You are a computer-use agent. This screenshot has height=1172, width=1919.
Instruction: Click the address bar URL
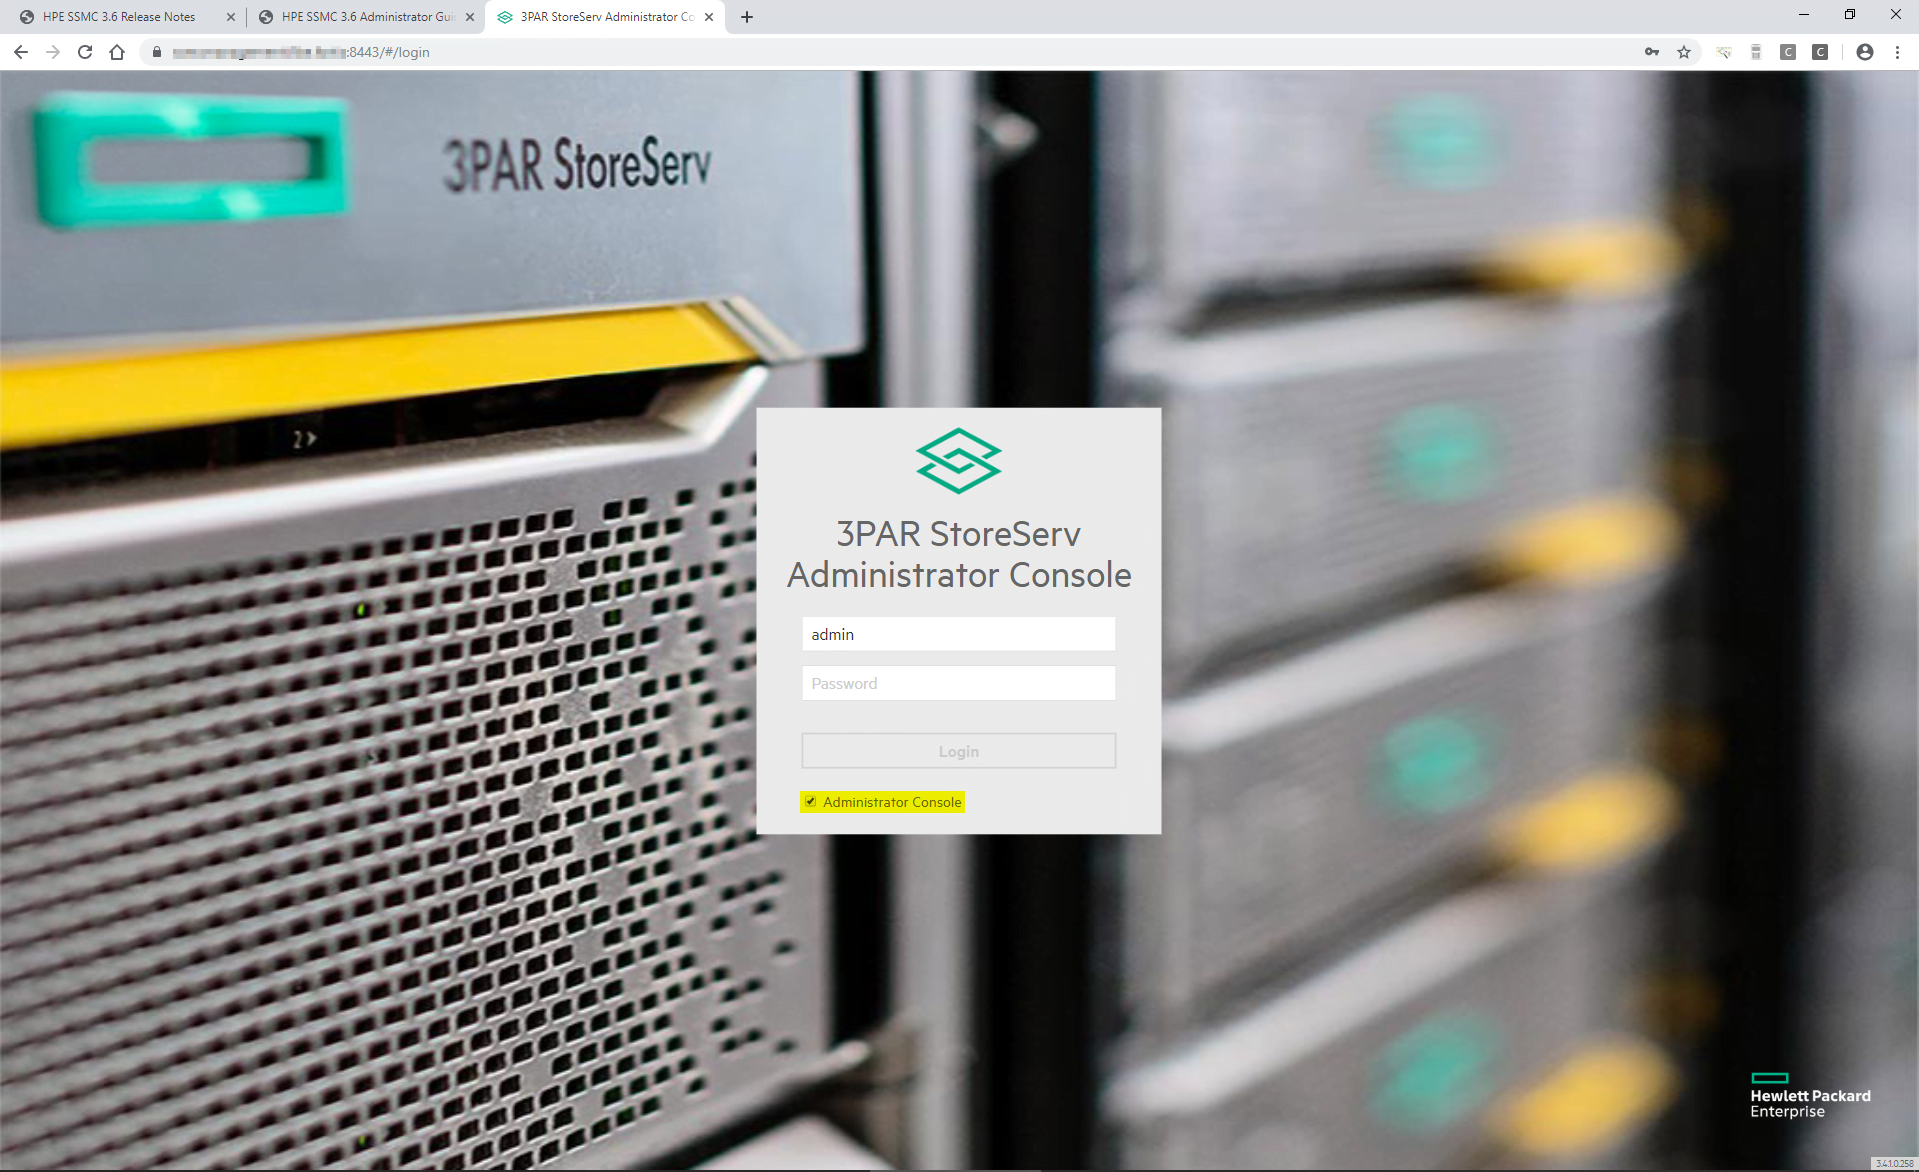point(301,52)
